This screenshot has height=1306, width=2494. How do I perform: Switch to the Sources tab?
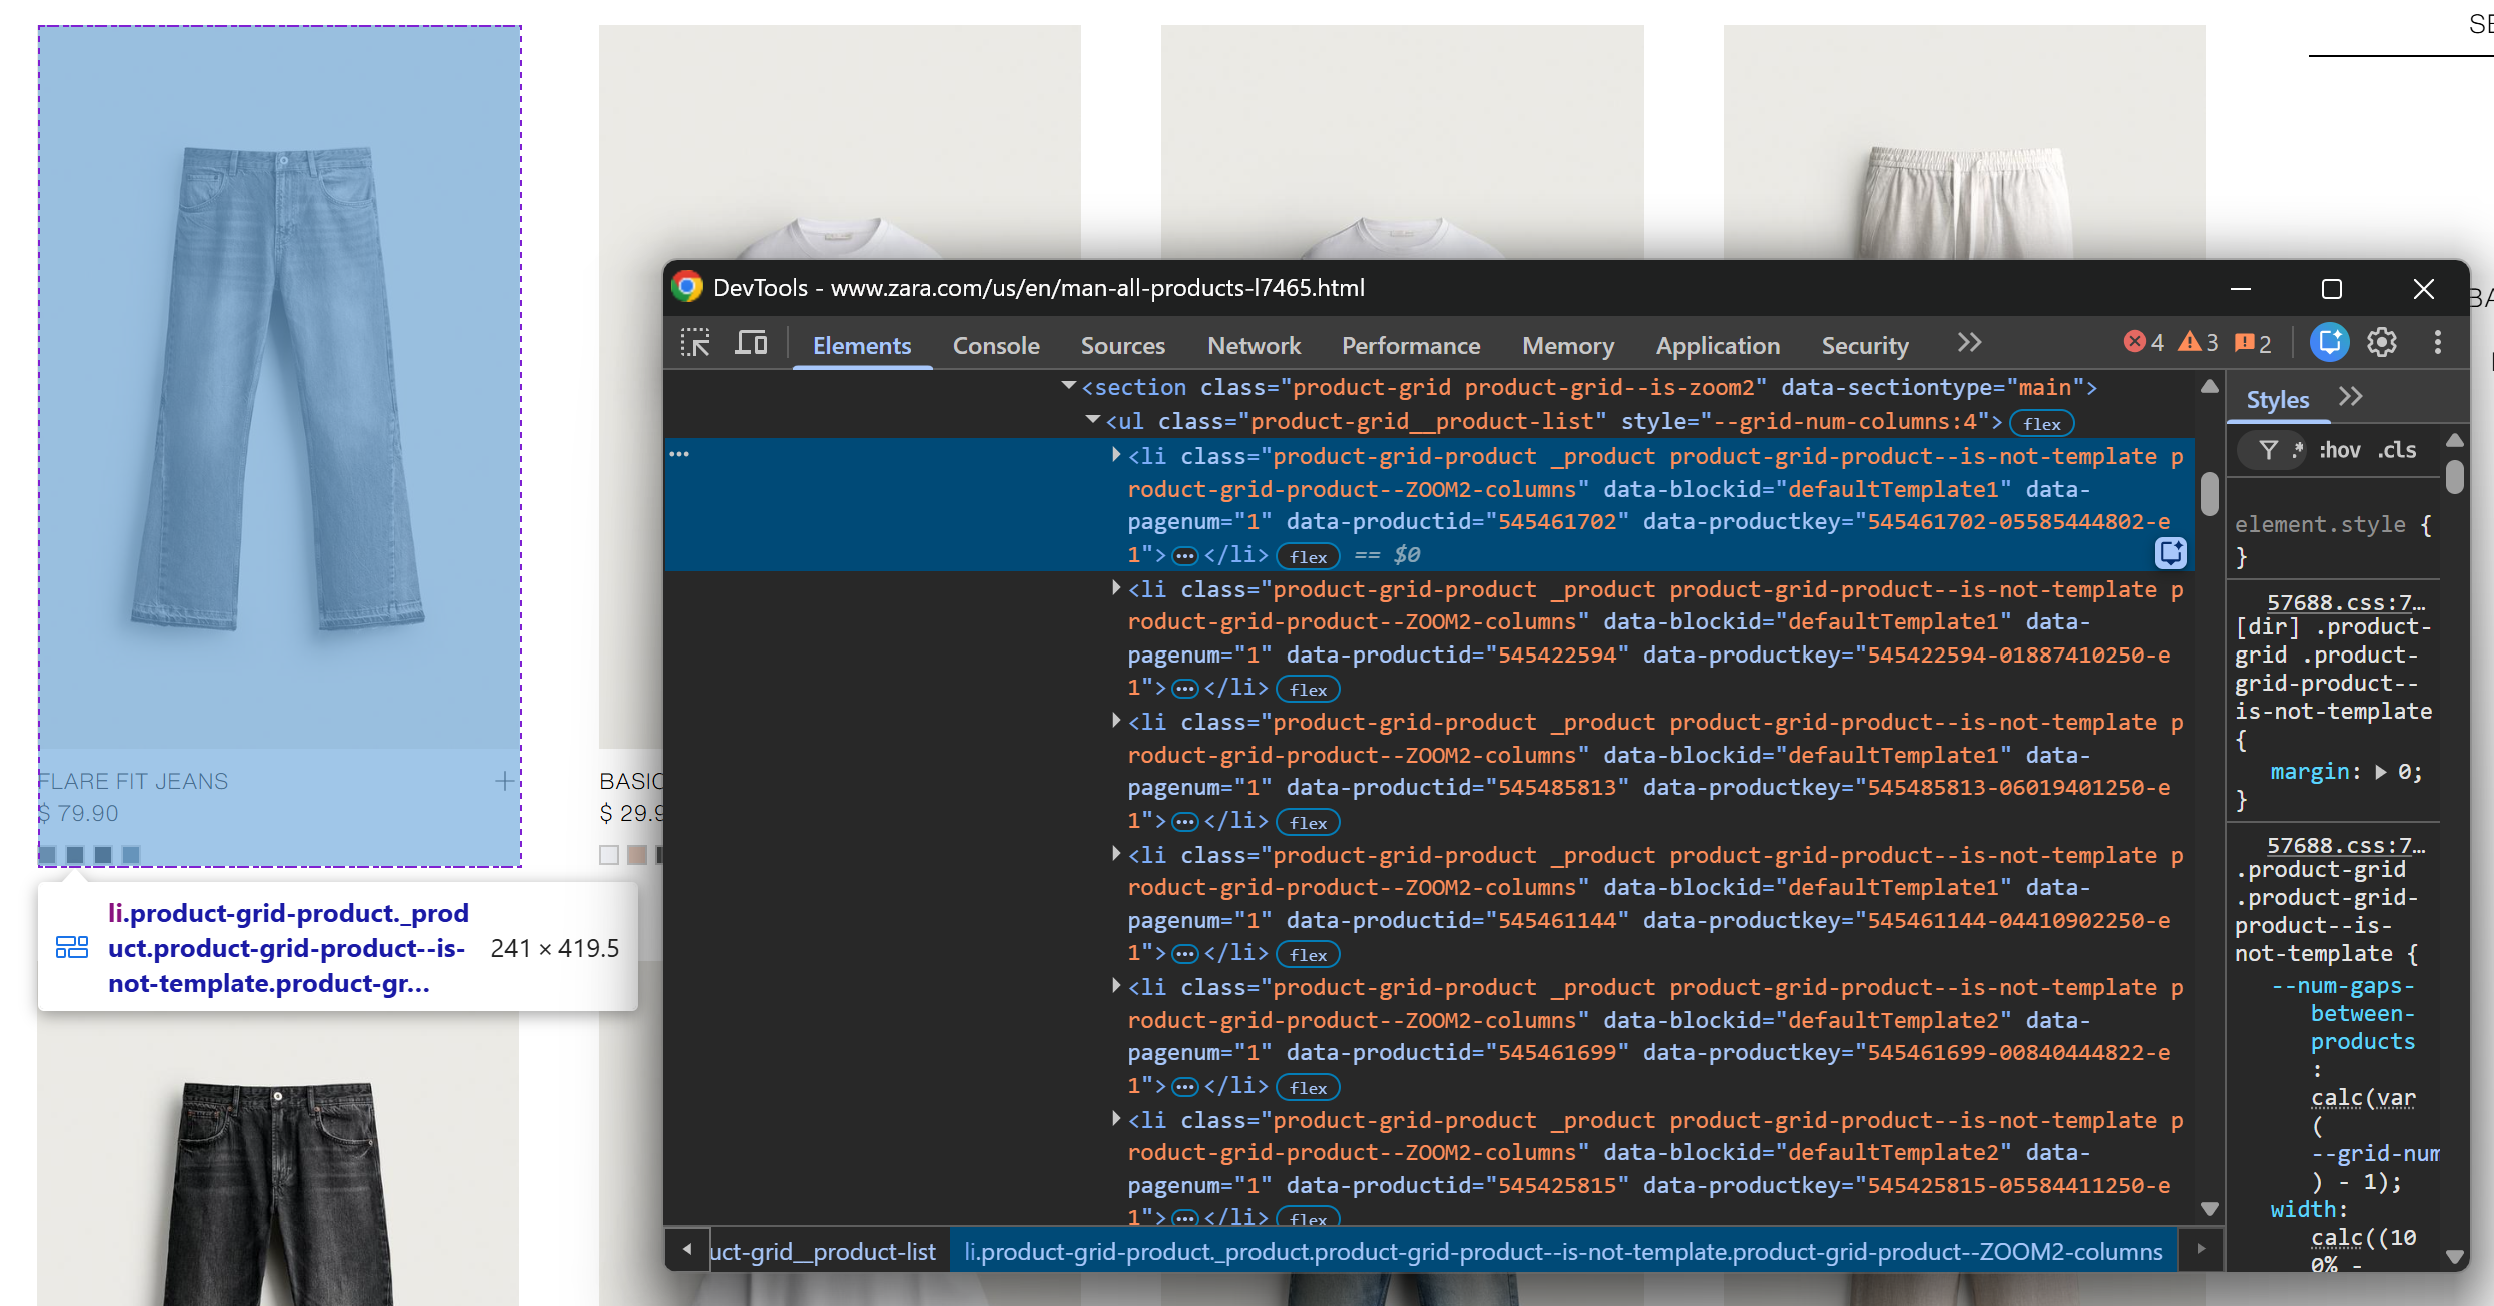coord(1123,345)
